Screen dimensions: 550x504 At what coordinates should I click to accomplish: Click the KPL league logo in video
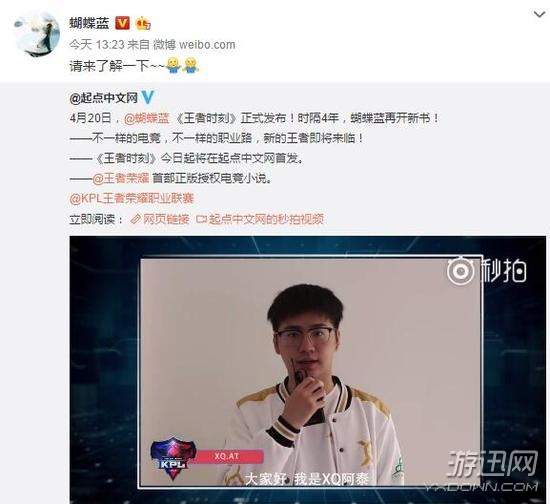click(x=173, y=458)
